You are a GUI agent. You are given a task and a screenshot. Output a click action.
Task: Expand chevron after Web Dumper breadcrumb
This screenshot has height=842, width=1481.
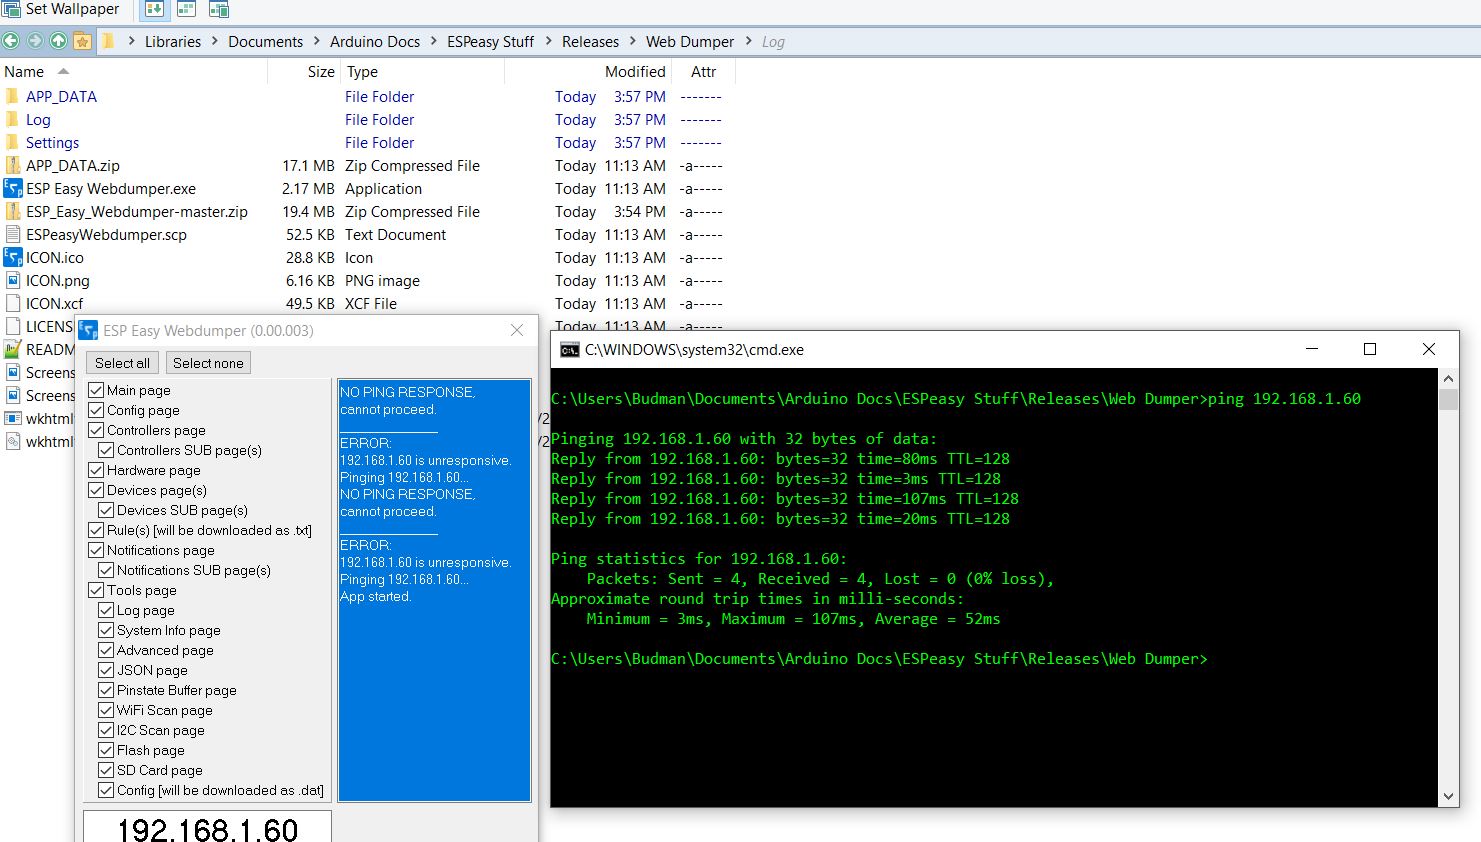tap(748, 41)
